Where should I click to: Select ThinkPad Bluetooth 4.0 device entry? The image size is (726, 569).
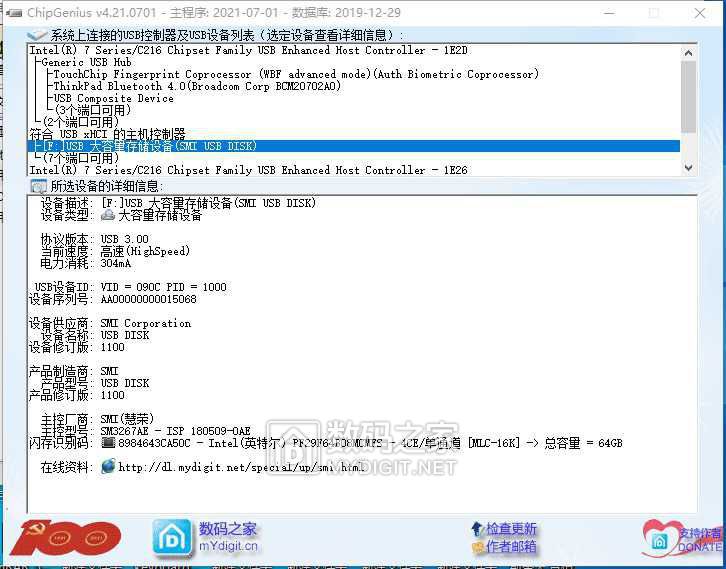[197, 86]
